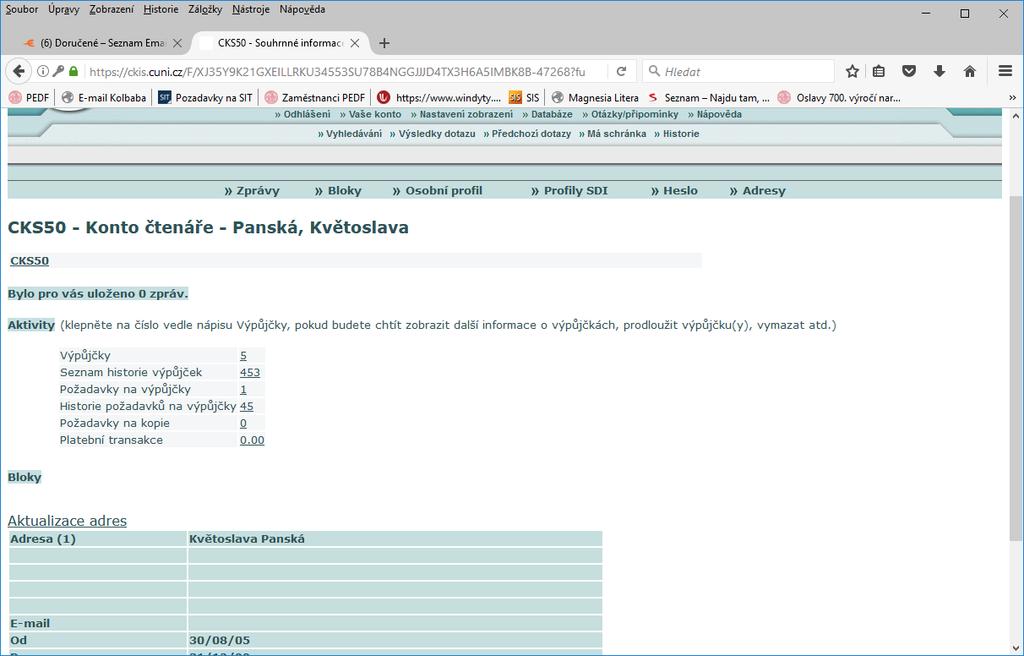The width and height of the screenshot is (1024, 656).
Task: Go to the home page icon
Action: [x=970, y=71]
